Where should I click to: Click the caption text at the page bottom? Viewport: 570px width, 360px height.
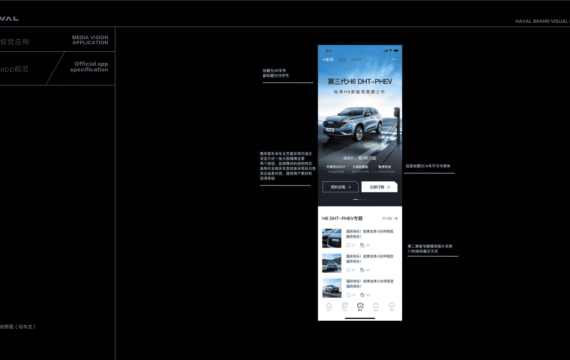tap(18, 327)
